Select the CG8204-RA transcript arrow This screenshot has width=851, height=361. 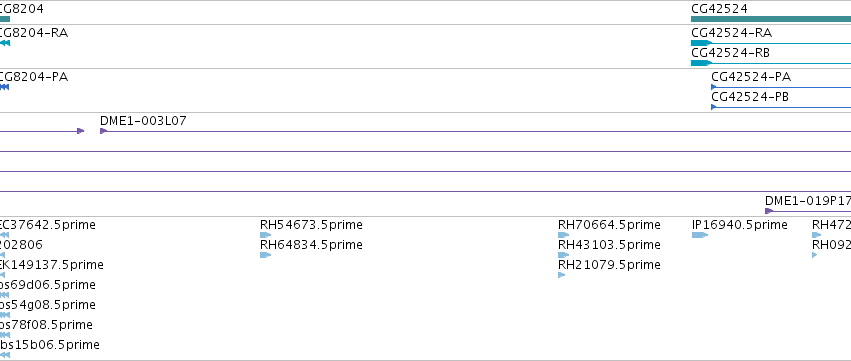[5, 43]
